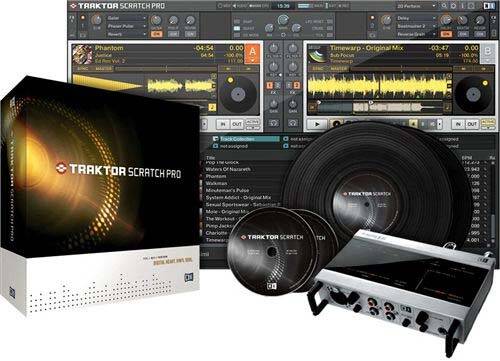
Task: Toggle SYNC on Deck B
Action: (x=318, y=69)
